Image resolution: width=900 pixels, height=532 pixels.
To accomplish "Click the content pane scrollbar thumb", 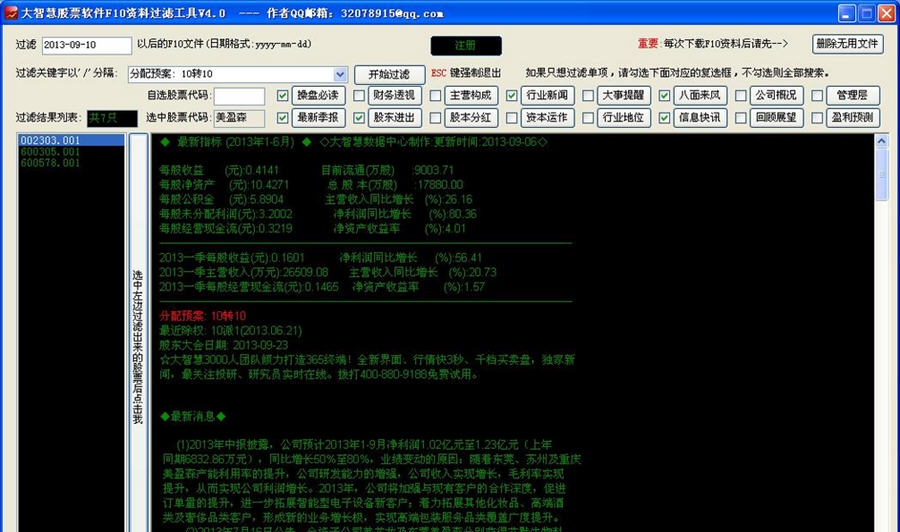I will pyautogui.click(x=881, y=175).
